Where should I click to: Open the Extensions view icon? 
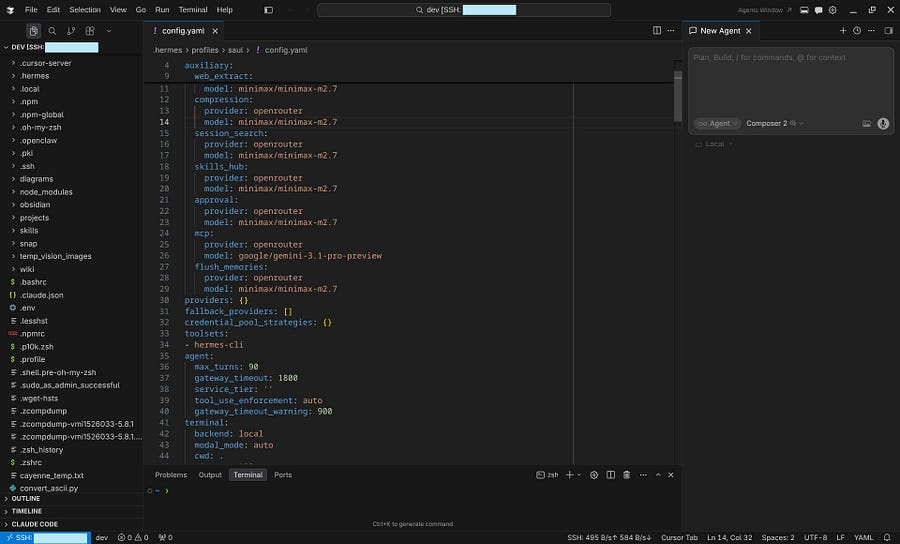tap(90, 31)
